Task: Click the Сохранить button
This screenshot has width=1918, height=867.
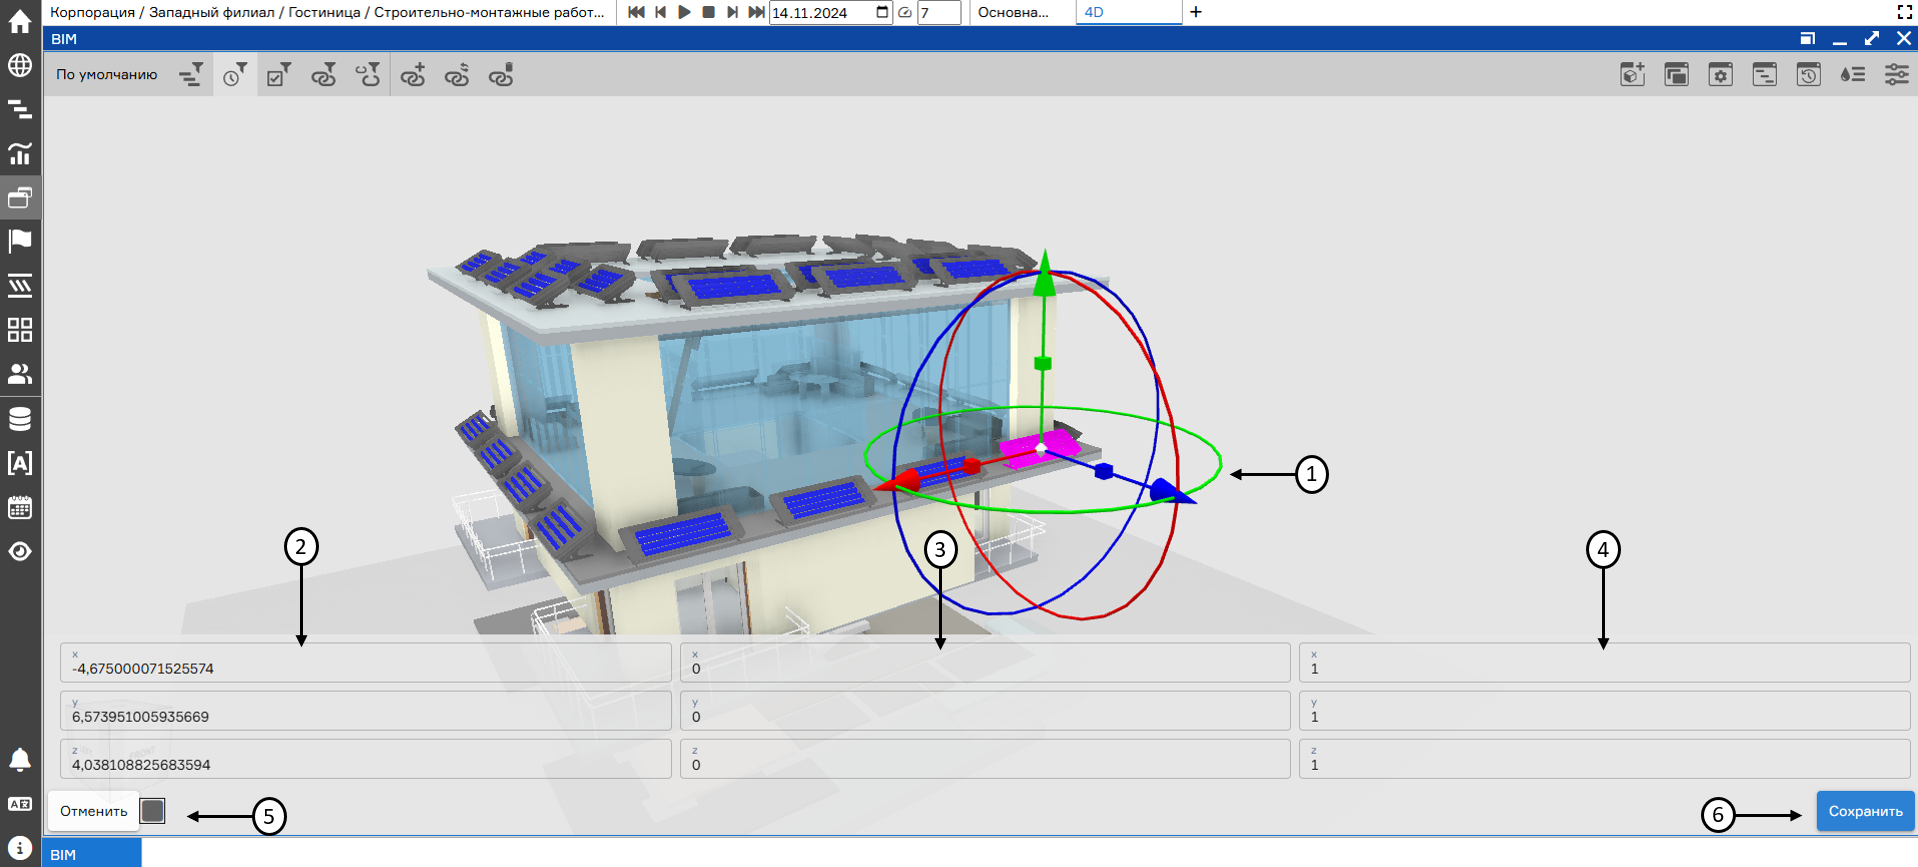Action: 1865,811
